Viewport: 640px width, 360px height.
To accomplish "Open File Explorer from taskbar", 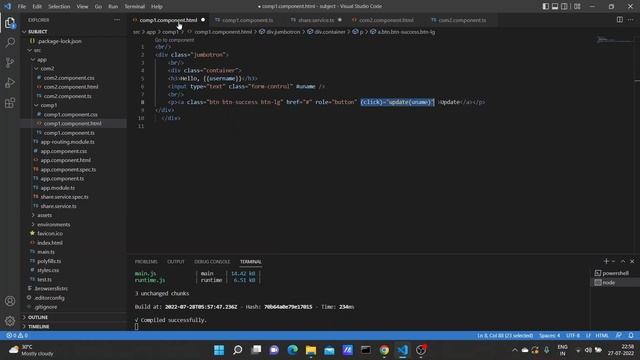I will coord(311,350).
